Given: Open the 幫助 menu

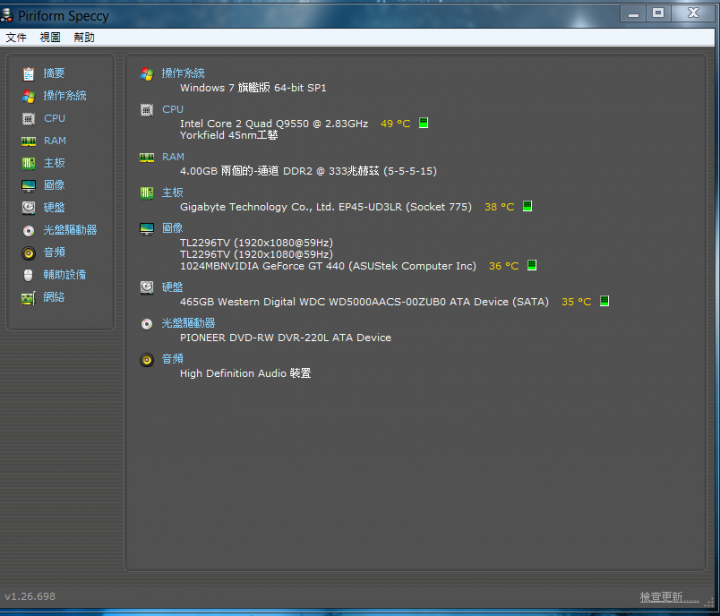Looking at the screenshot, I should pyautogui.click(x=84, y=37).
